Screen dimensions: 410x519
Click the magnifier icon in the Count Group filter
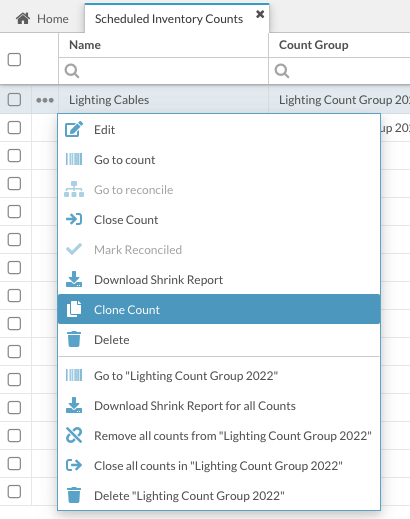[x=282, y=71]
